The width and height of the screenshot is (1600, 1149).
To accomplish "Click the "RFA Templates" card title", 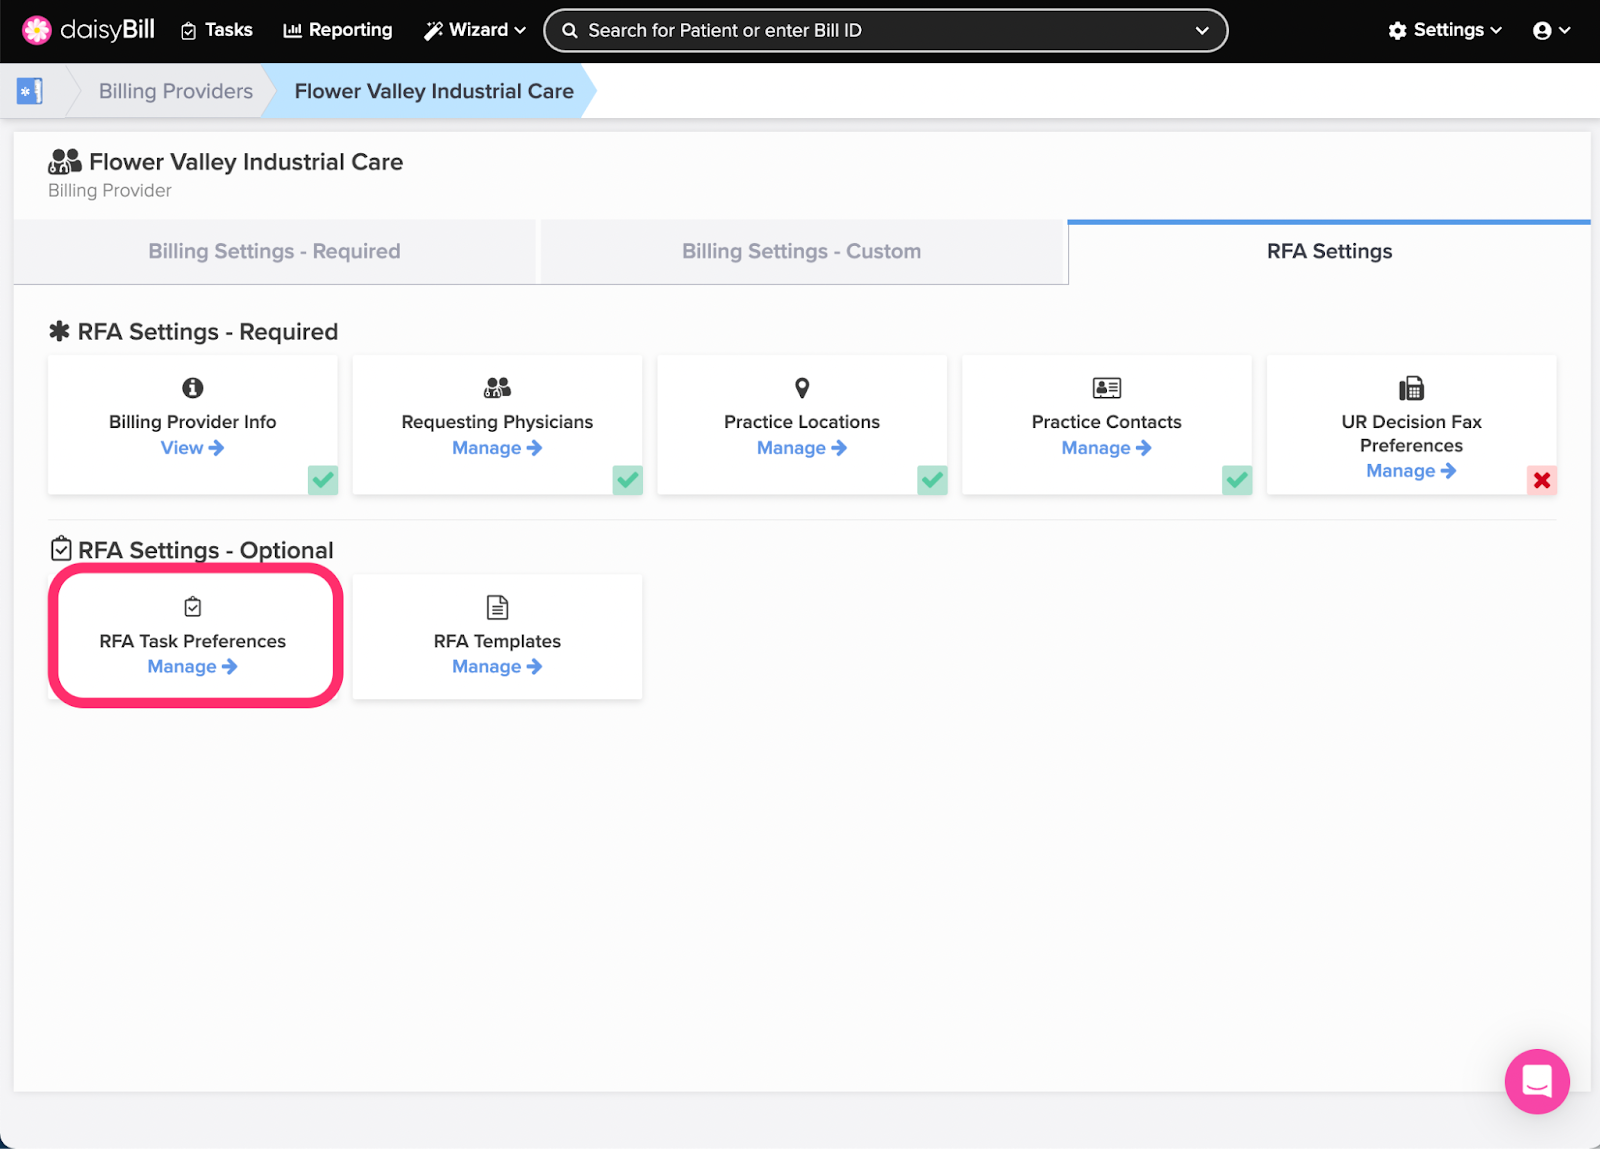I will [x=497, y=641].
